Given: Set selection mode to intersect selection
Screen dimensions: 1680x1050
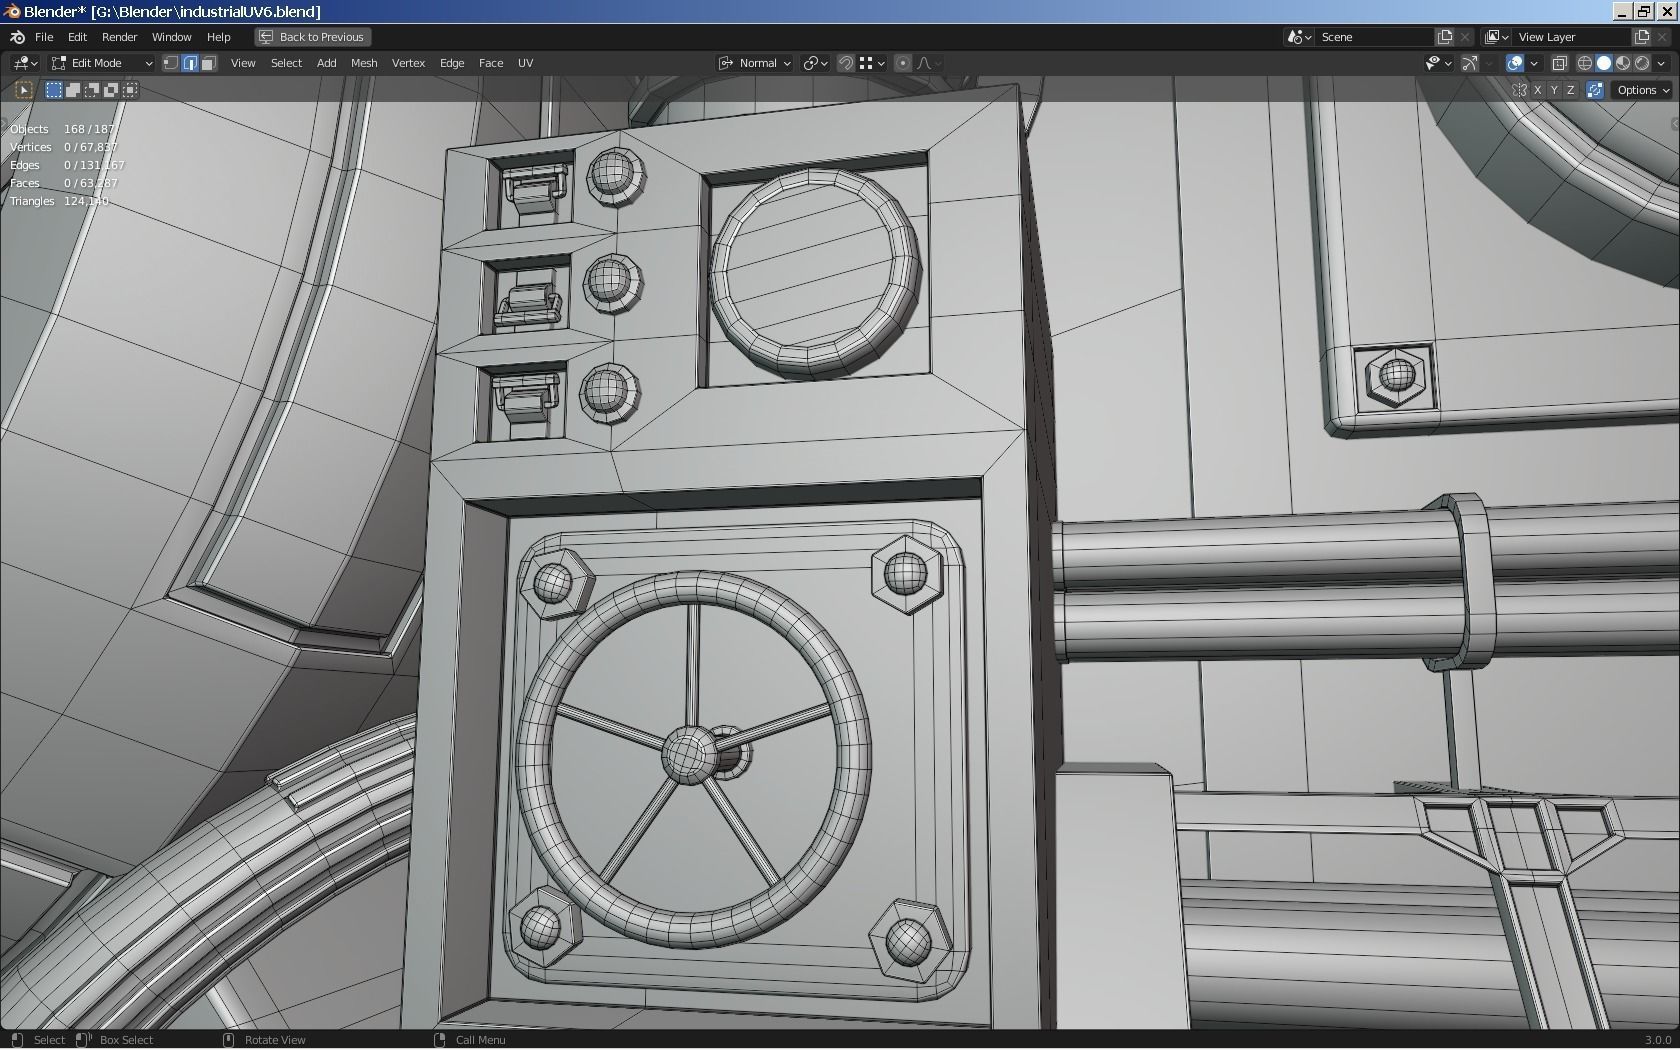Looking at the screenshot, I should [x=130, y=90].
